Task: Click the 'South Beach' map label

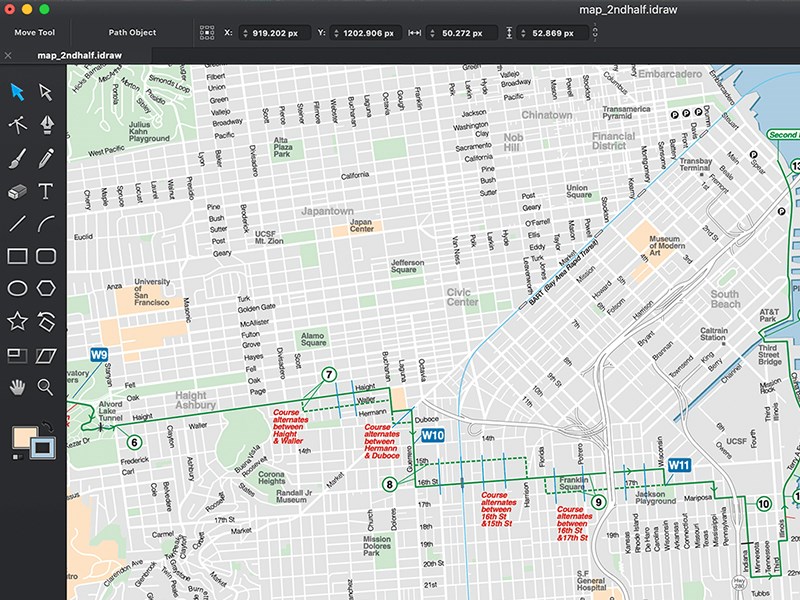Action: pos(725,299)
